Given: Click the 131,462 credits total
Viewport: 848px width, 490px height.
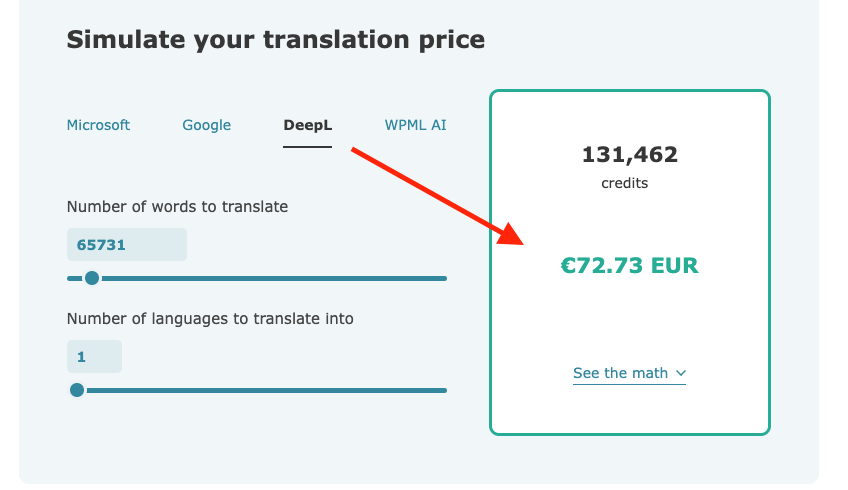Looking at the screenshot, I should 629,155.
